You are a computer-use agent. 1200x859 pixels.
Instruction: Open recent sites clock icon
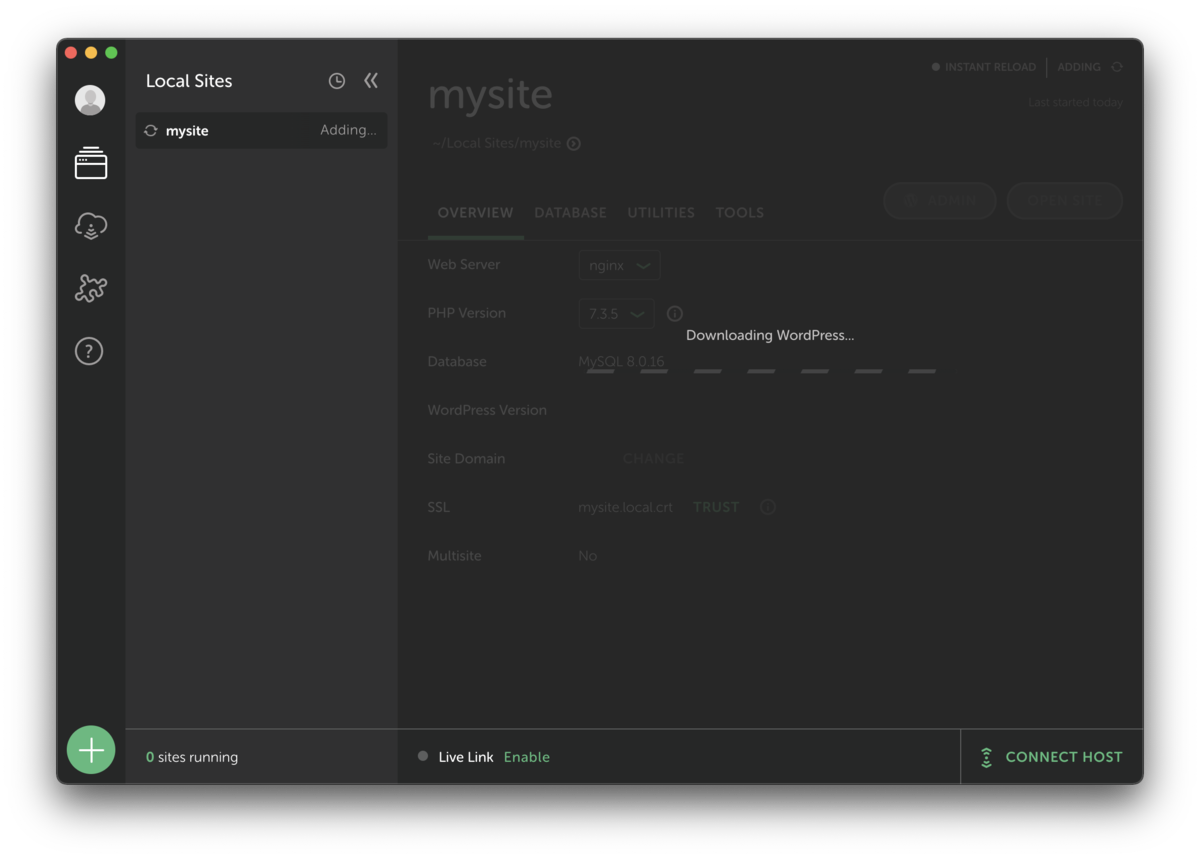click(x=337, y=81)
